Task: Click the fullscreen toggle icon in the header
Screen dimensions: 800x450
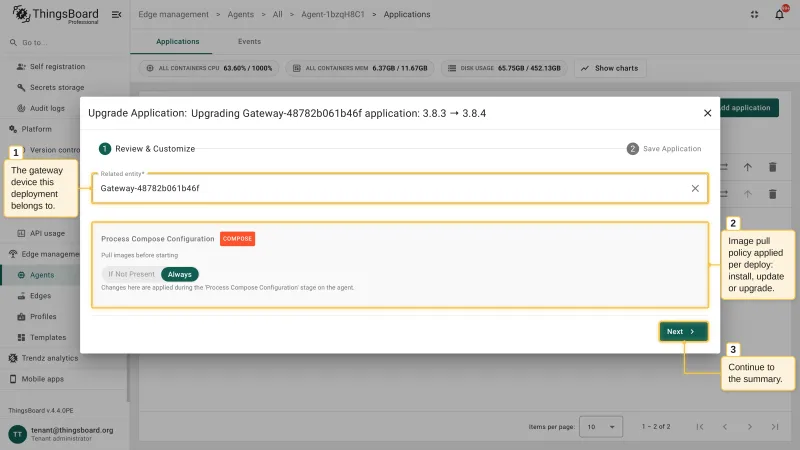Action: point(754,14)
